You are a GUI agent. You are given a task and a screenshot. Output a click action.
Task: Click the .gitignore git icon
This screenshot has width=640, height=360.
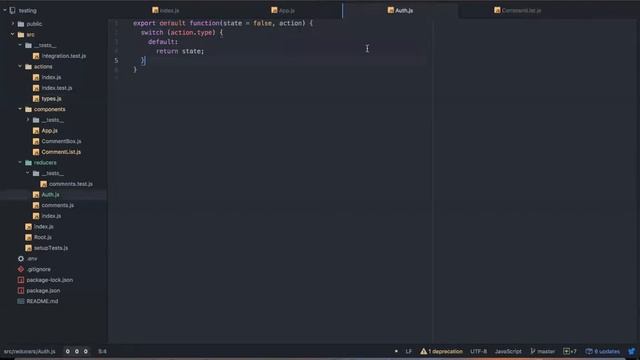(21, 269)
